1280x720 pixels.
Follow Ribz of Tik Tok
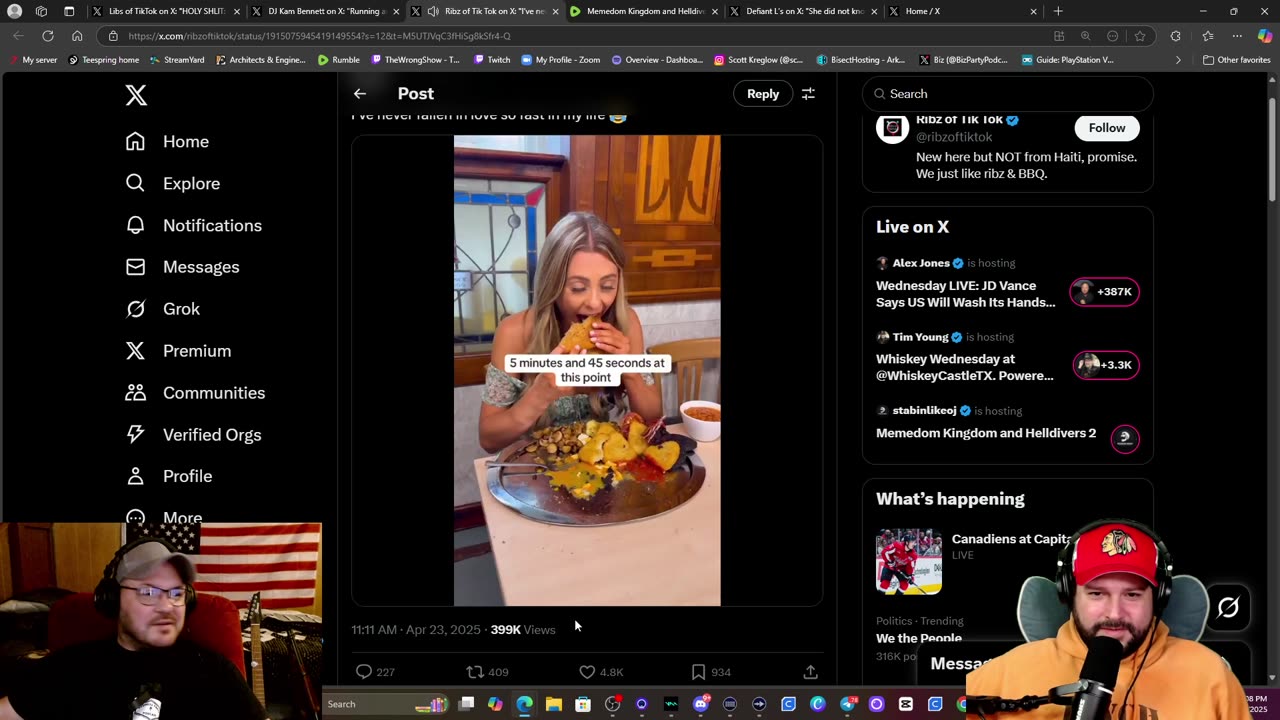click(x=1107, y=128)
